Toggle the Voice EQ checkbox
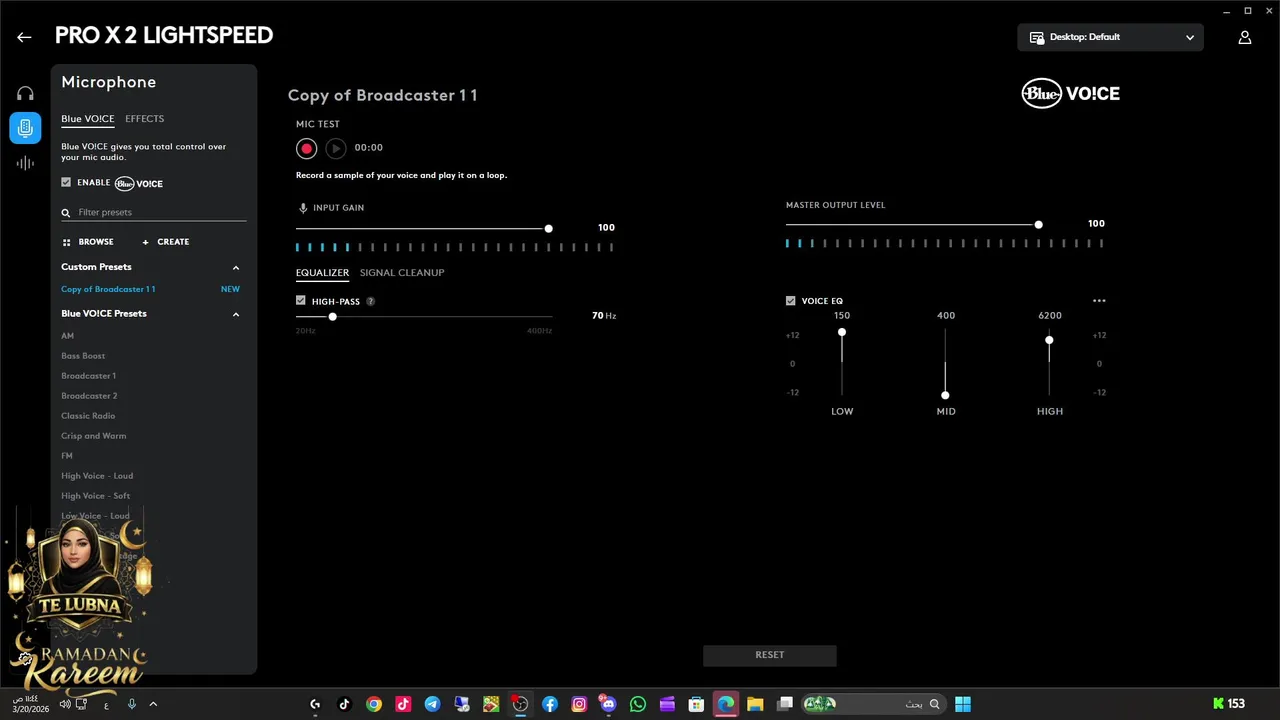 coord(791,301)
